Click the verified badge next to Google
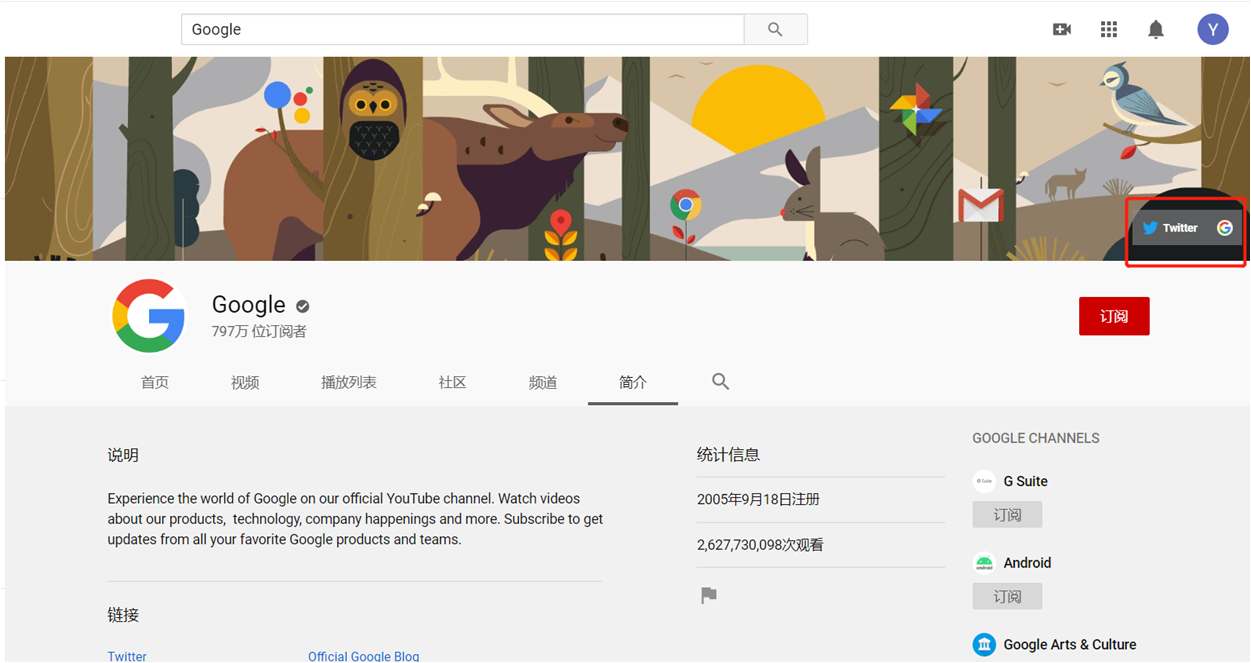This screenshot has width=1251, height=663. (x=302, y=306)
